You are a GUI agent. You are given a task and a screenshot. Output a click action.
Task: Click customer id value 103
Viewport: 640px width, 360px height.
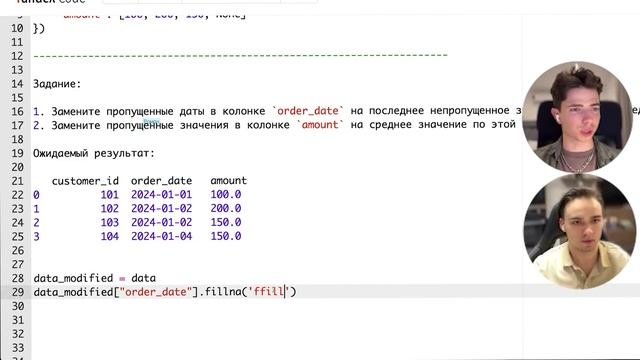coord(109,222)
